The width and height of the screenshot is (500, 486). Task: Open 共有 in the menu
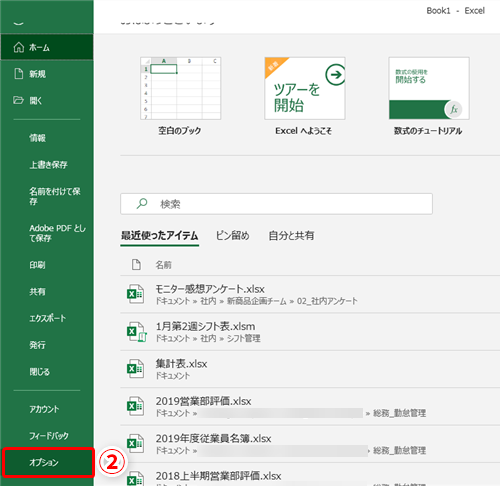37,292
